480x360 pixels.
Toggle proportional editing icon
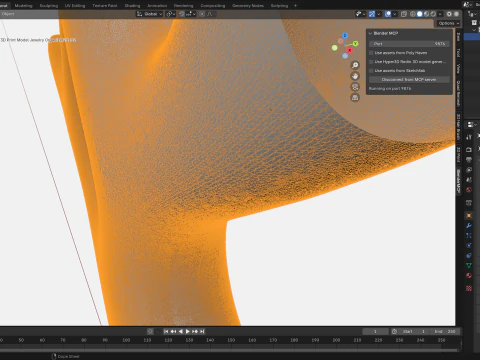[x=202, y=14]
